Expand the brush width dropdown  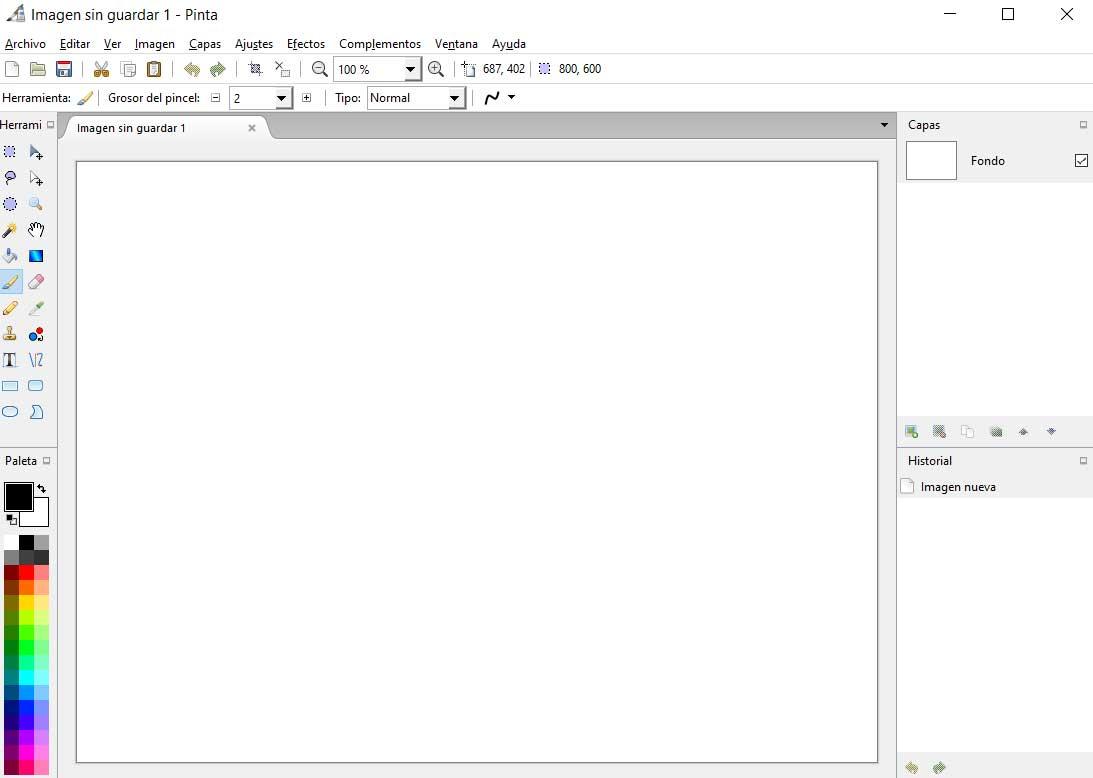[x=282, y=98]
